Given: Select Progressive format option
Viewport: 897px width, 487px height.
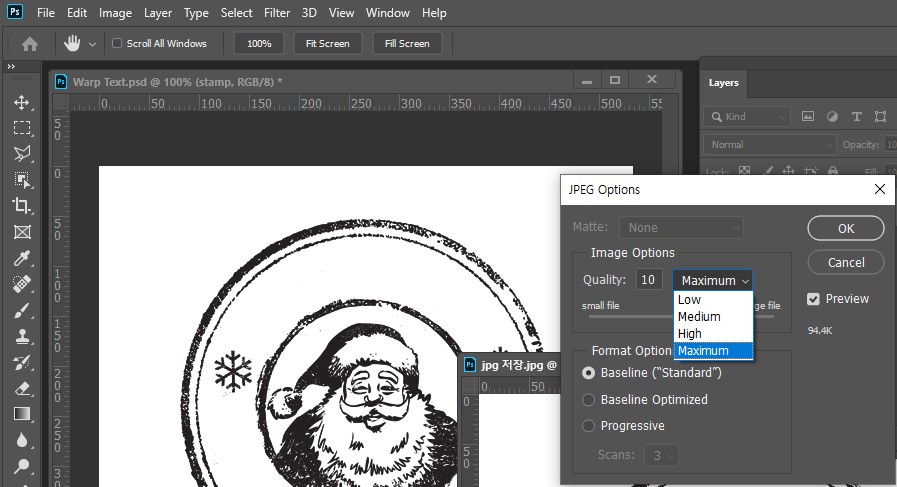Looking at the screenshot, I should click(x=588, y=426).
